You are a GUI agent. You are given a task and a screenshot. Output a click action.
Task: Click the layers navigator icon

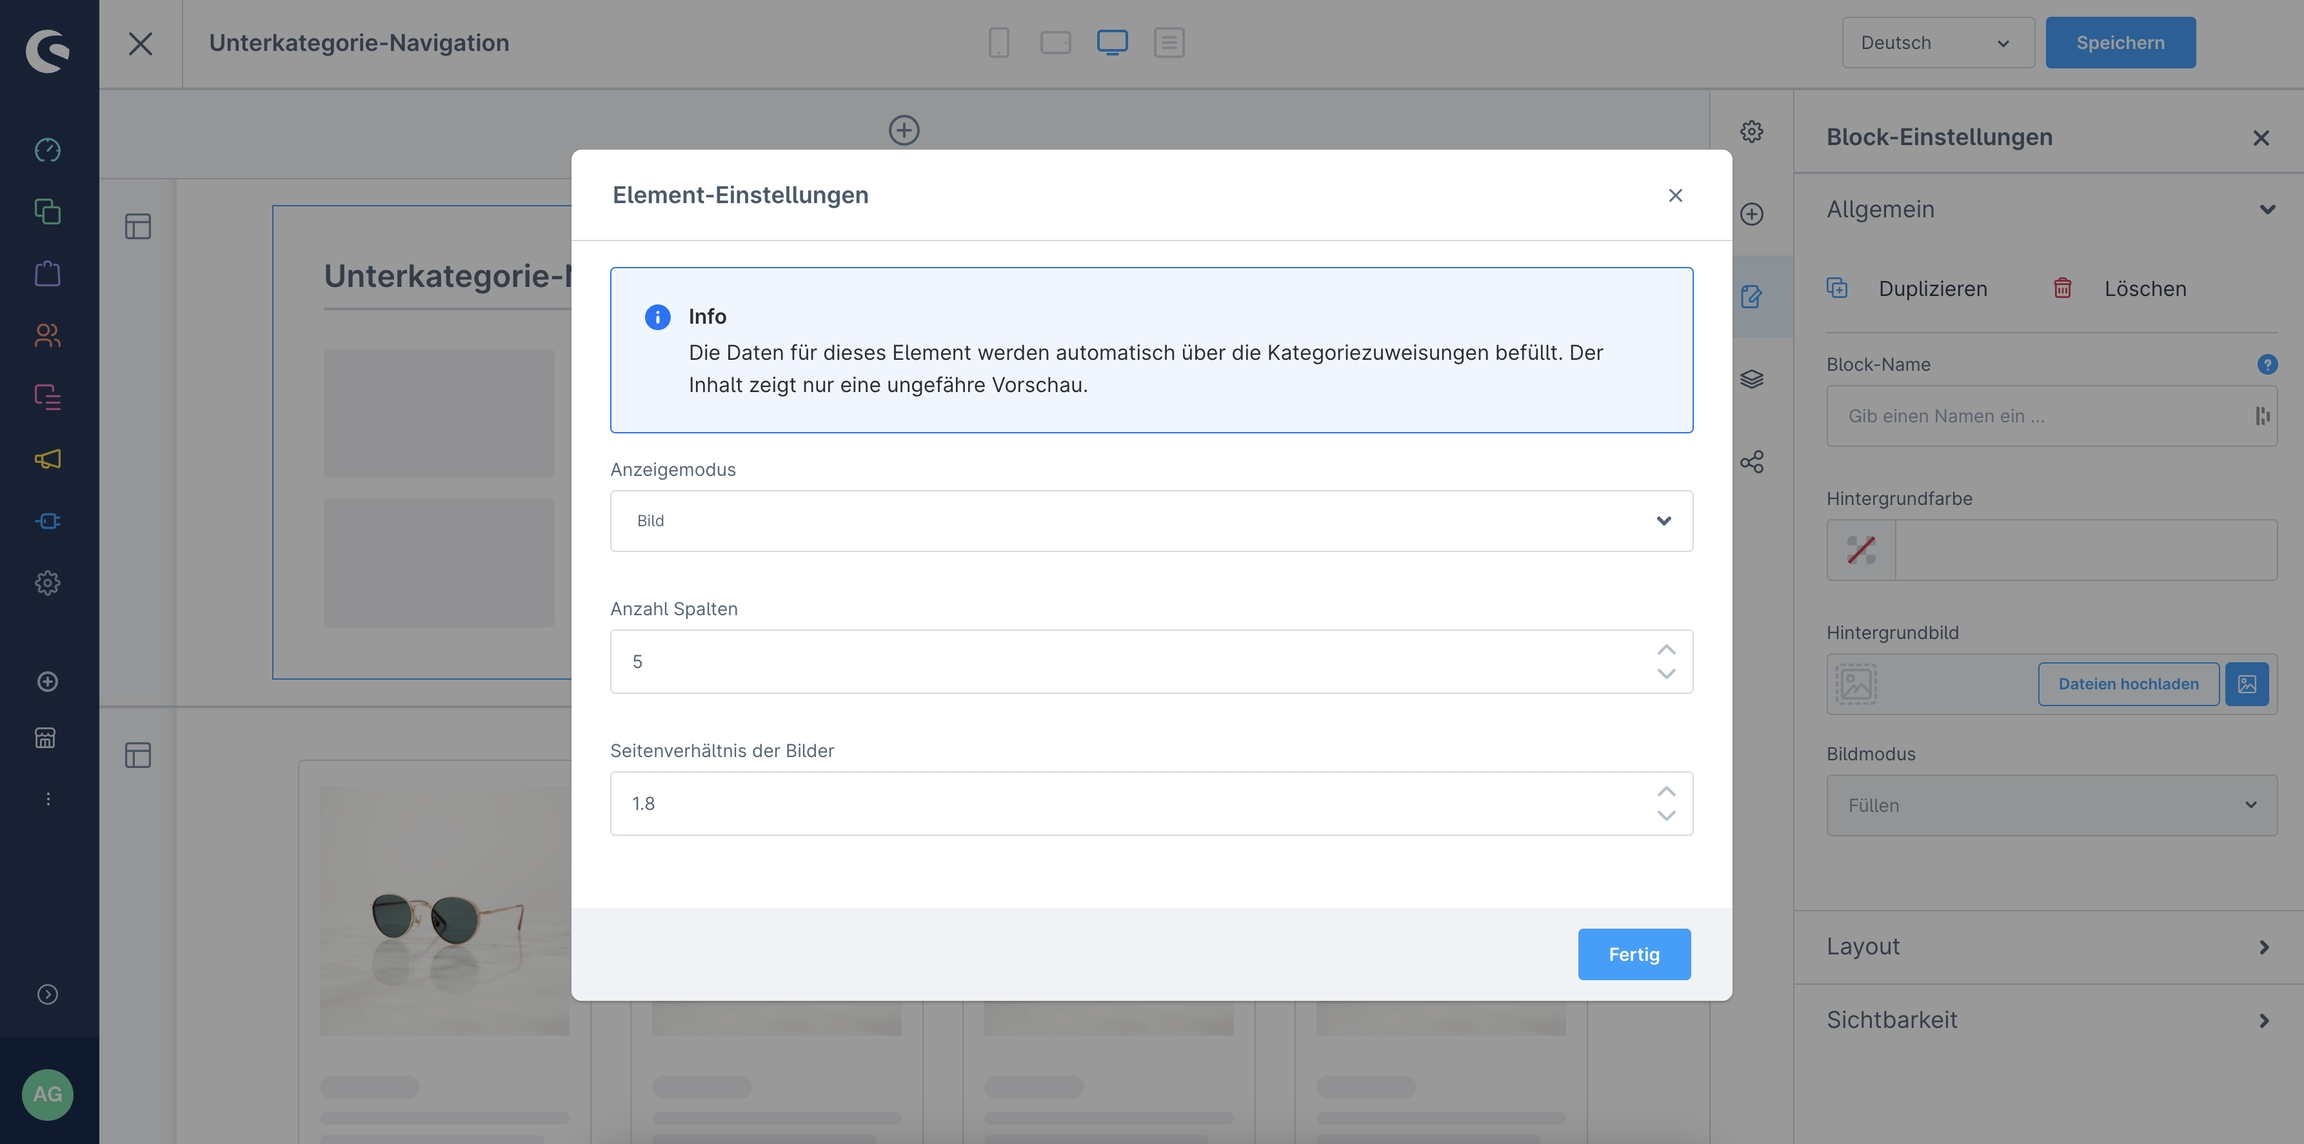click(x=1751, y=379)
